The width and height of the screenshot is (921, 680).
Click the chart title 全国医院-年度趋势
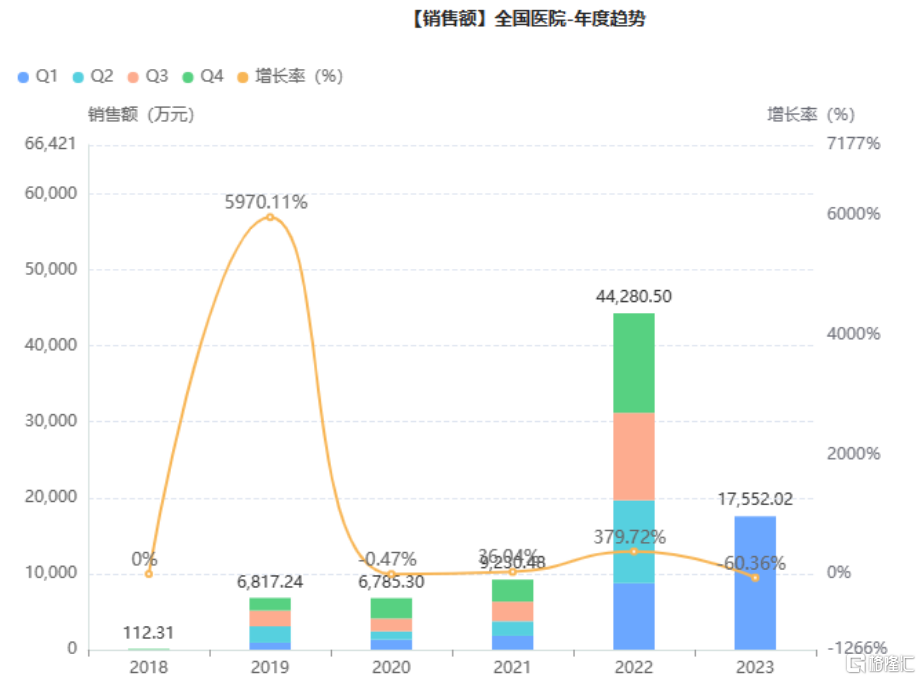pyautogui.click(x=527, y=19)
